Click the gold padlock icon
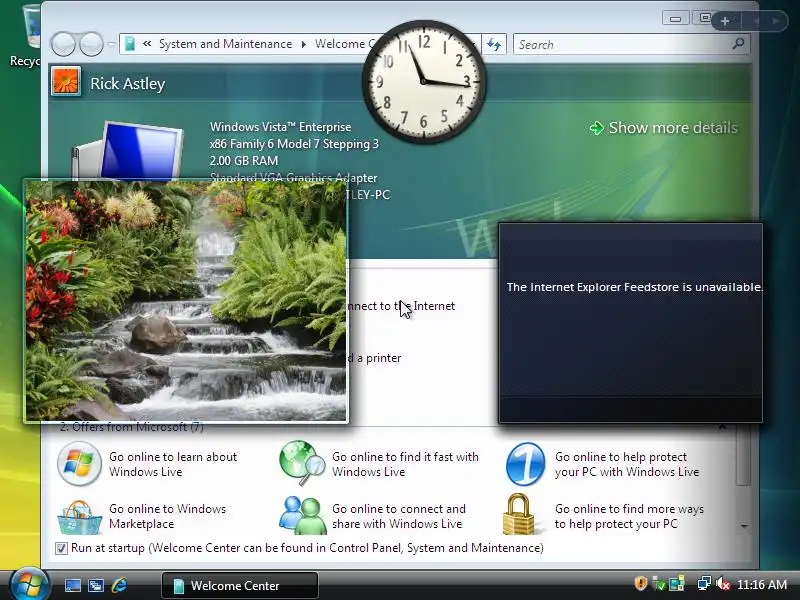 click(519, 514)
